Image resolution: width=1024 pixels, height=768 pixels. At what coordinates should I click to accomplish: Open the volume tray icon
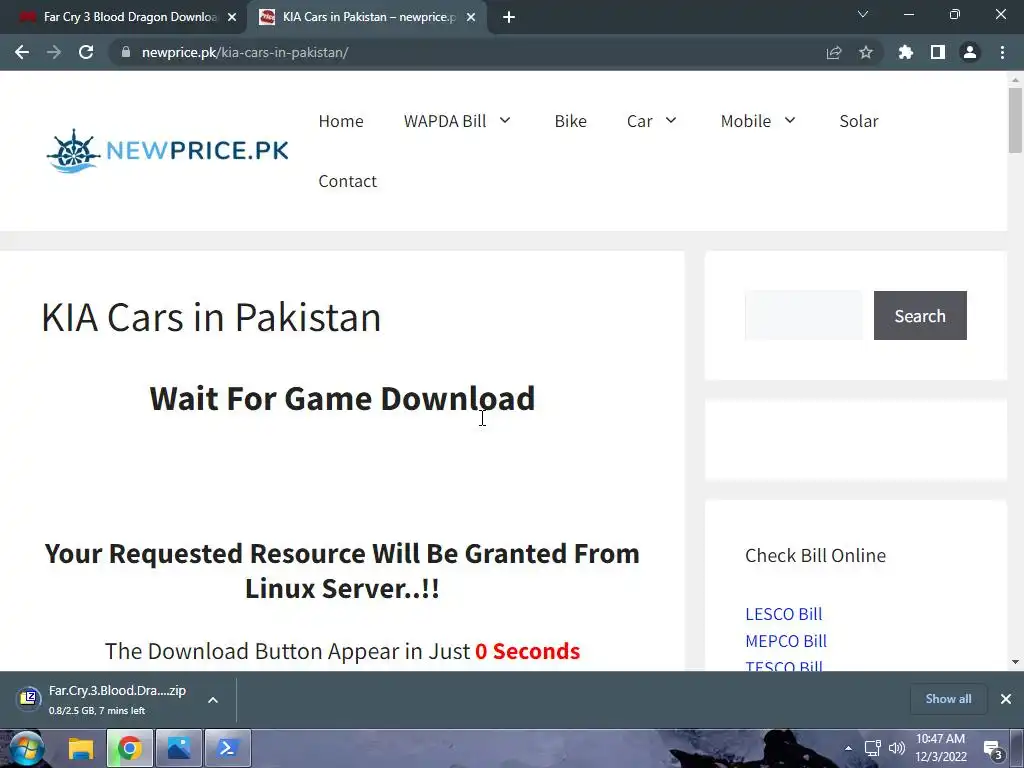click(897, 748)
